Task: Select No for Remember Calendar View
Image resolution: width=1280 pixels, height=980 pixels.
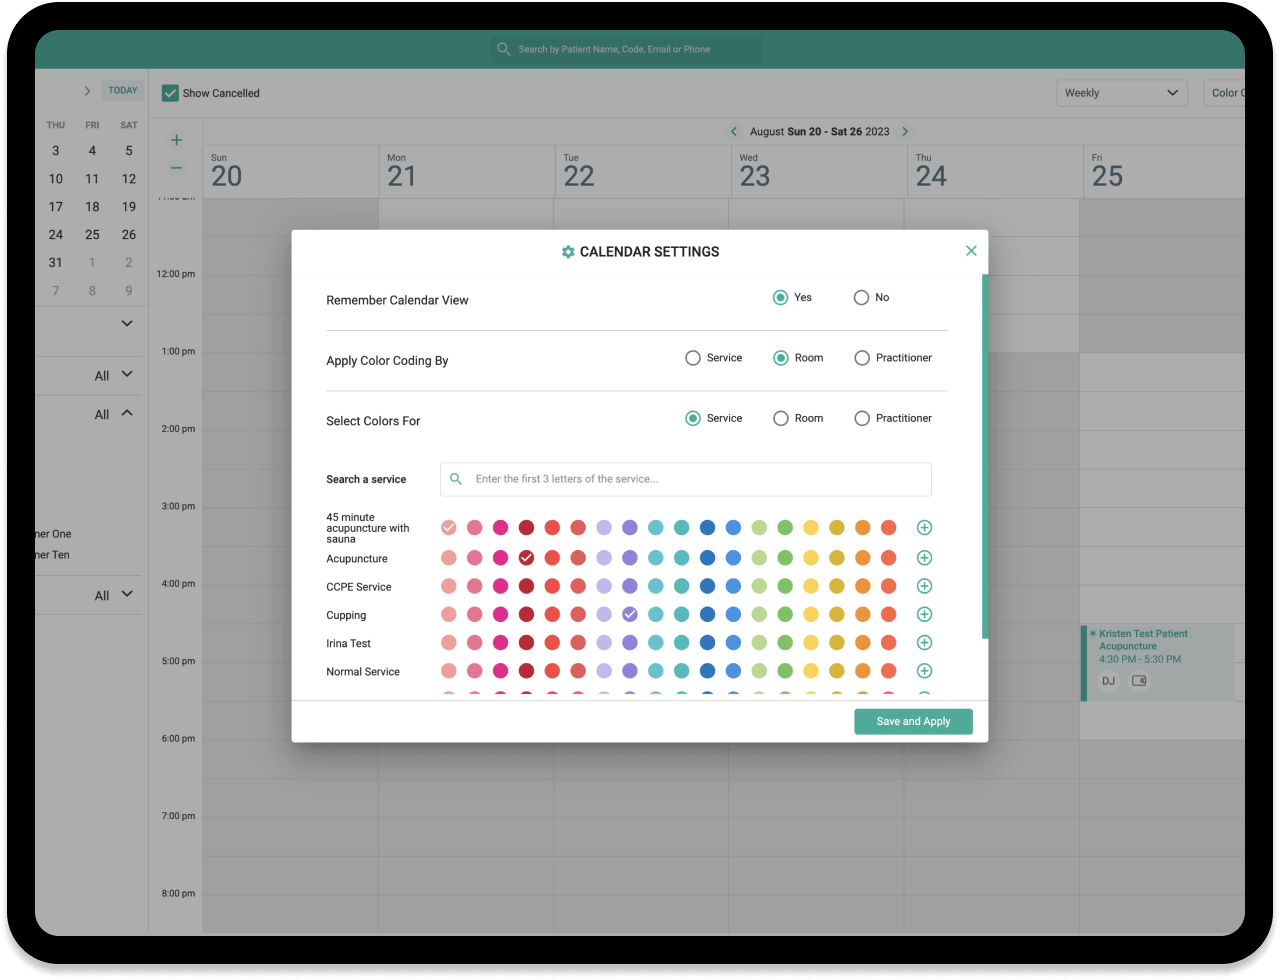Action: pyautogui.click(x=861, y=298)
